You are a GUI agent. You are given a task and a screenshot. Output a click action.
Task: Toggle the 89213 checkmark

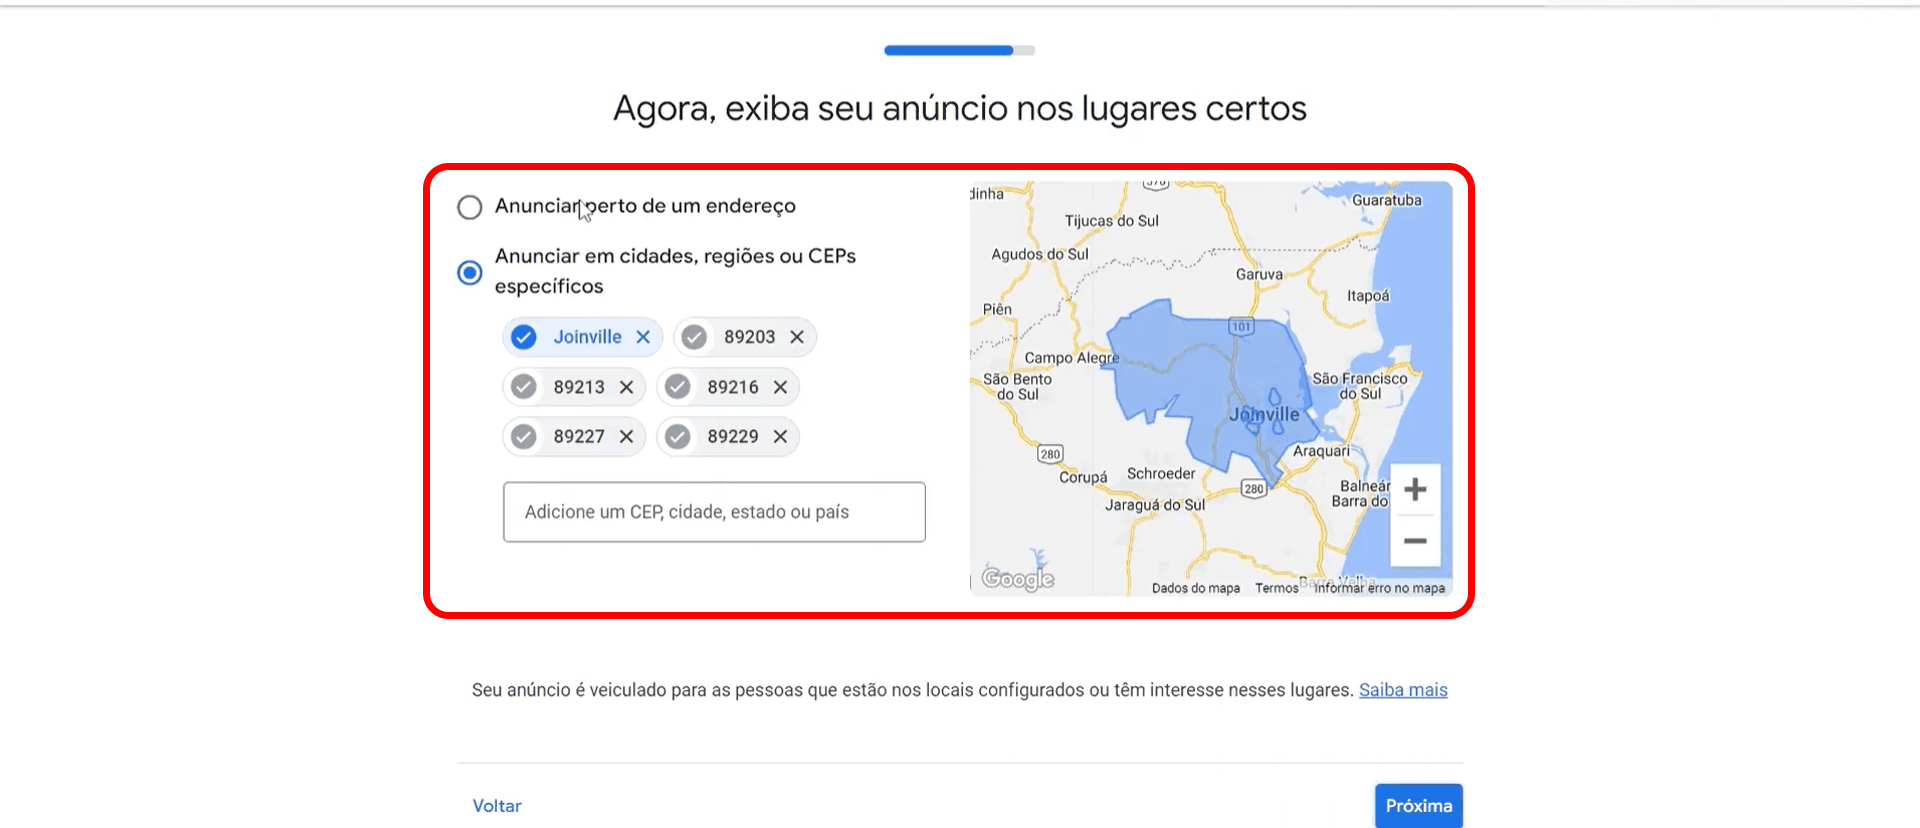point(524,387)
